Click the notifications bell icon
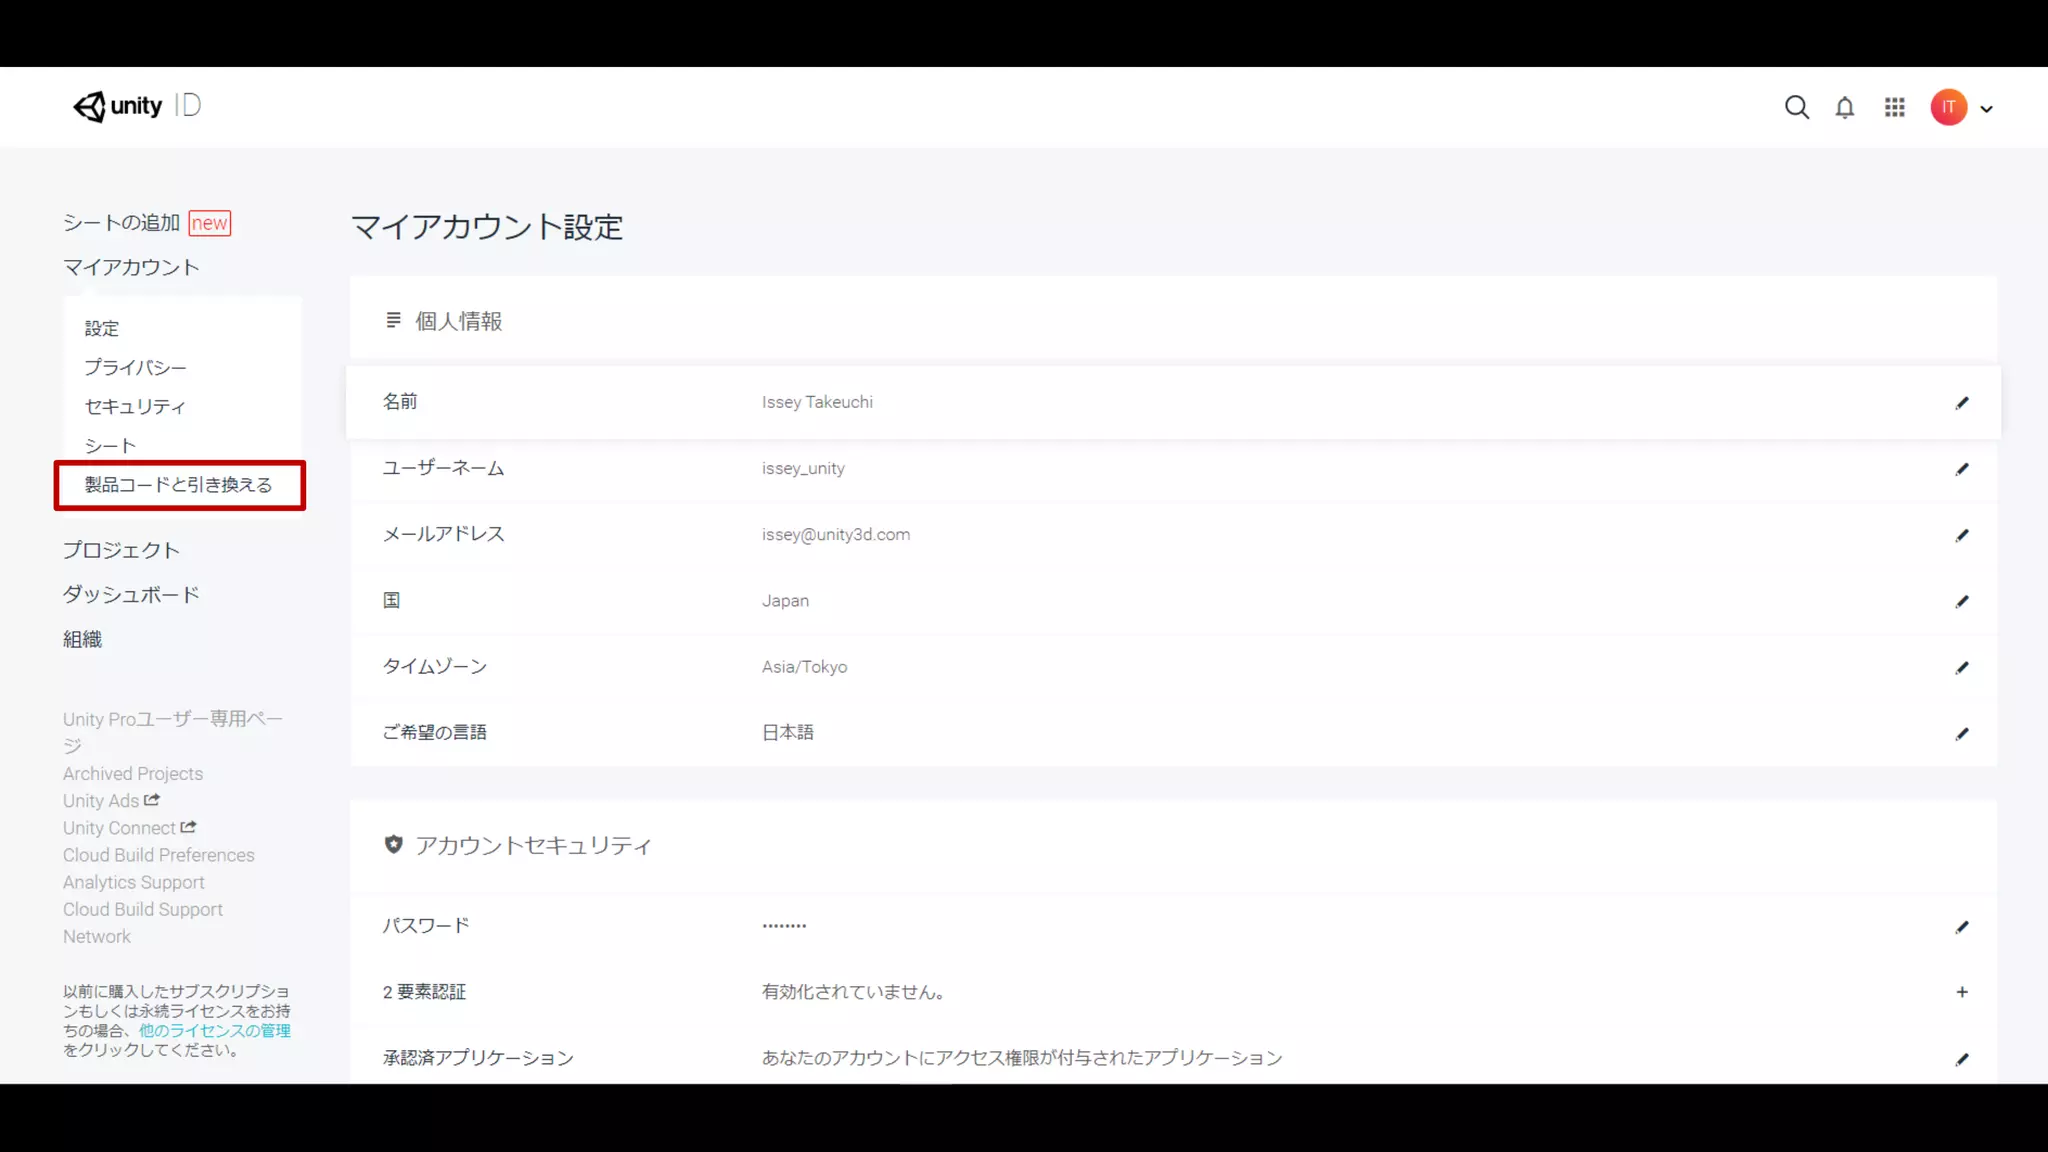 point(1845,107)
